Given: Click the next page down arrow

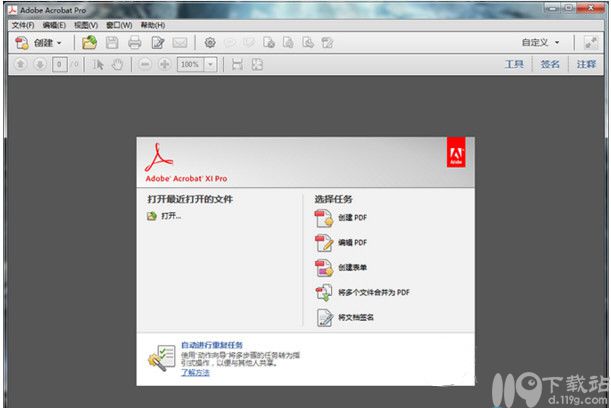Looking at the screenshot, I should [40, 64].
